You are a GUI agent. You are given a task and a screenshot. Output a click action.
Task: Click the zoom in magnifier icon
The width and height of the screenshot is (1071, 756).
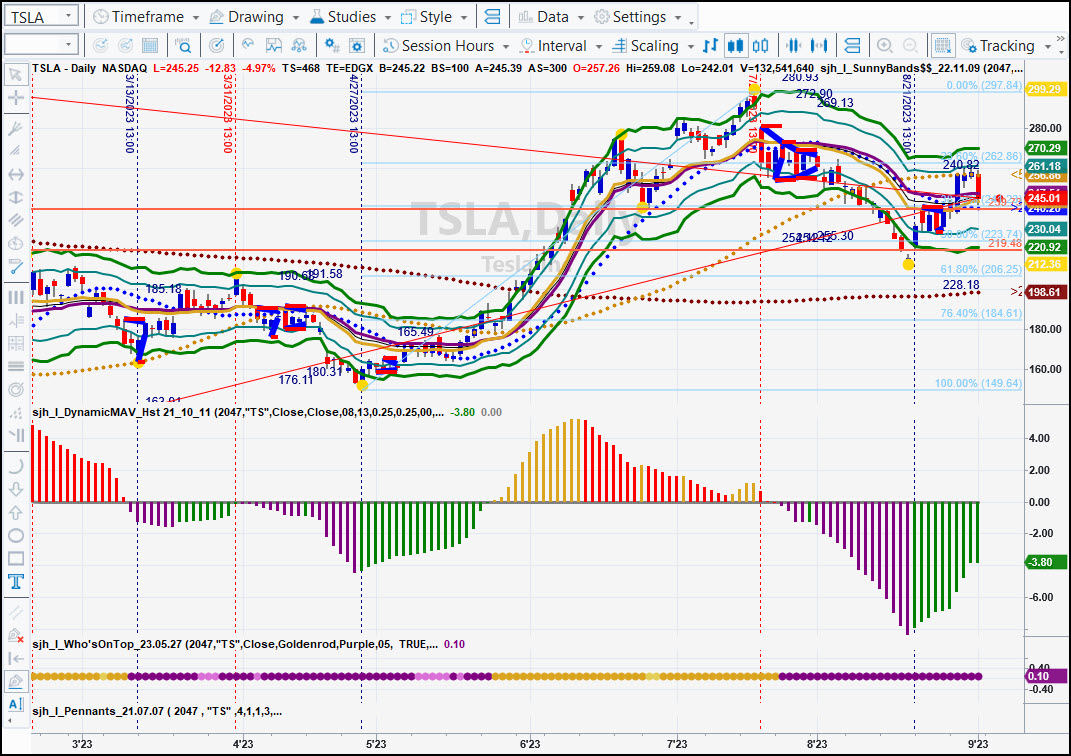point(885,46)
